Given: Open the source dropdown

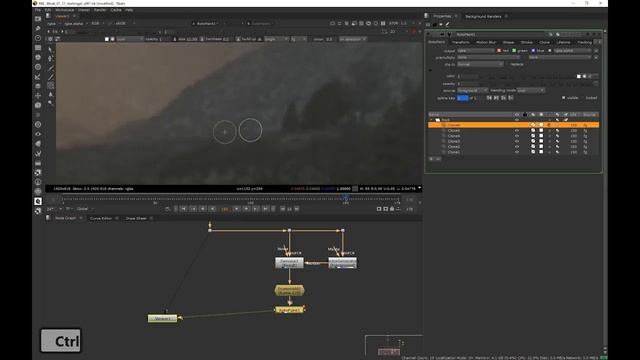Looking at the screenshot, I should [472, 90].
